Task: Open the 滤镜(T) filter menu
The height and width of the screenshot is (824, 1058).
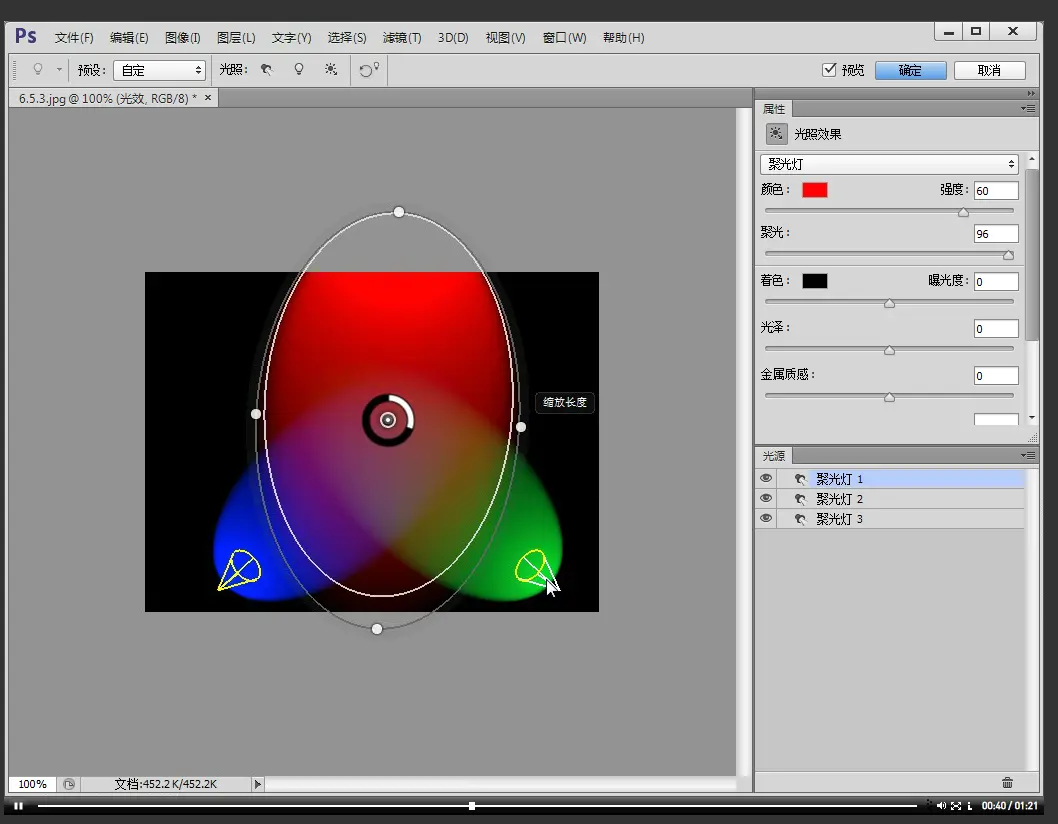Action: click(401, 38)
